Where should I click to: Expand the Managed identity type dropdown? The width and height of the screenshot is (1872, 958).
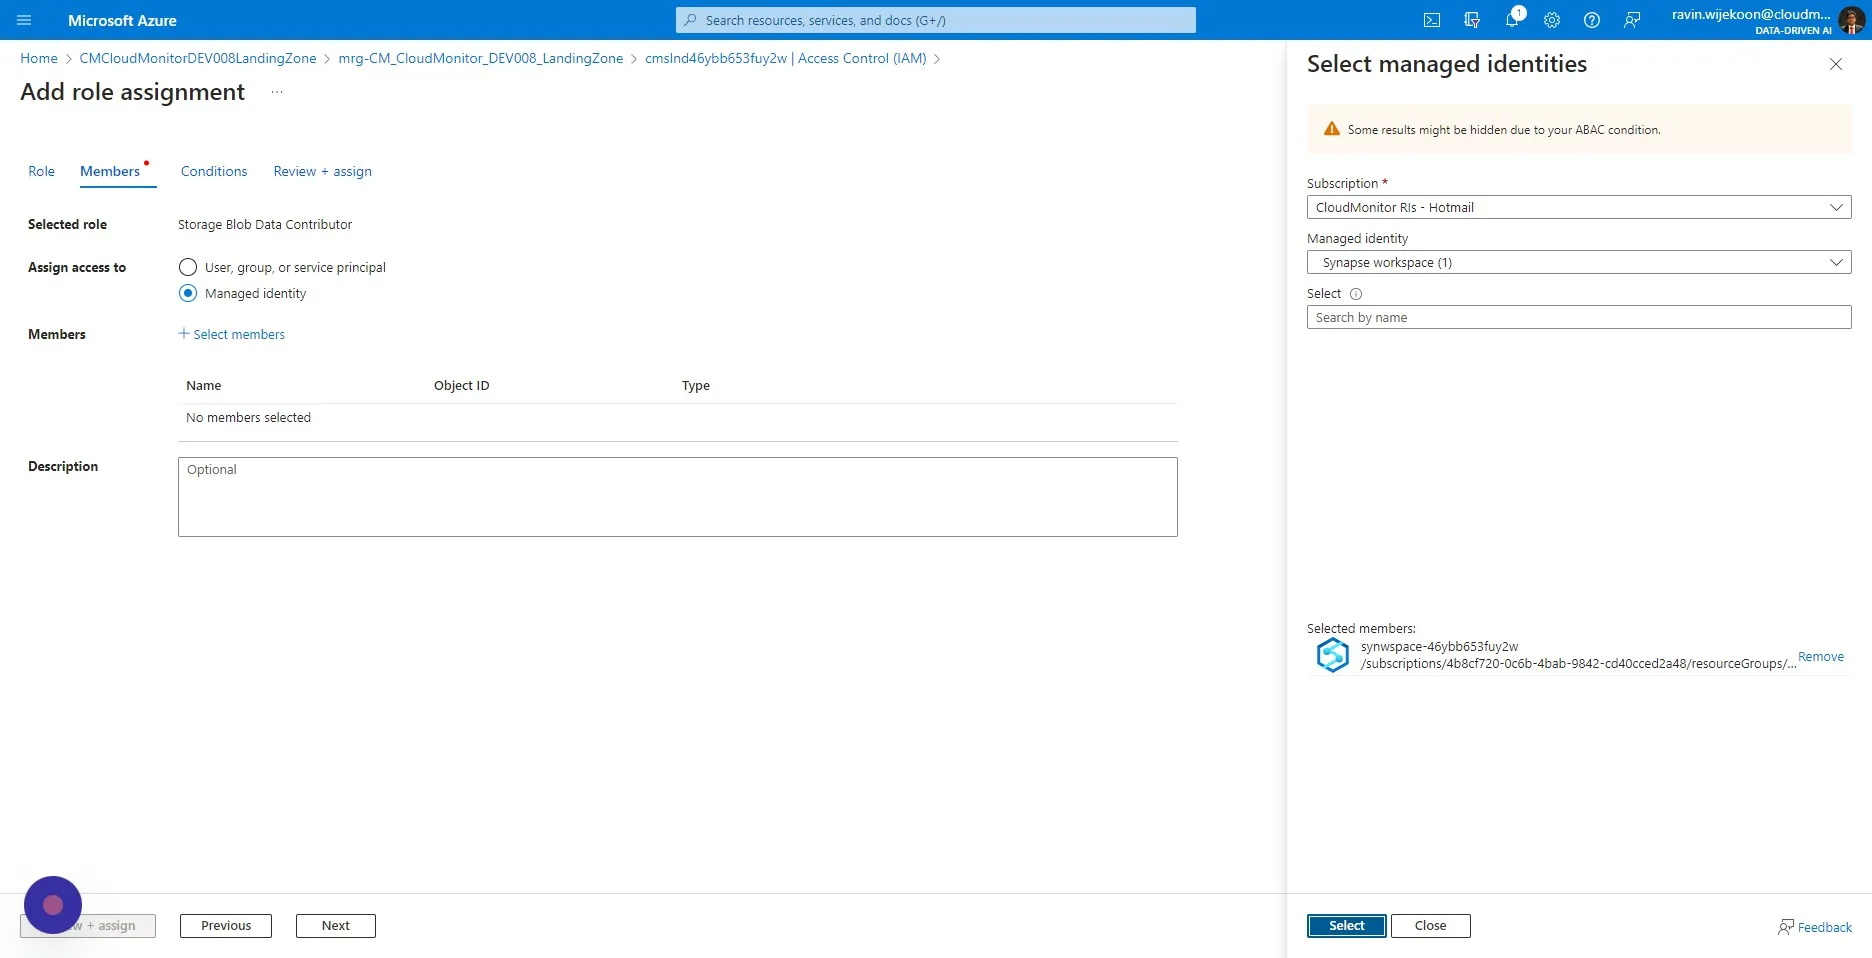coord(1579,262)
